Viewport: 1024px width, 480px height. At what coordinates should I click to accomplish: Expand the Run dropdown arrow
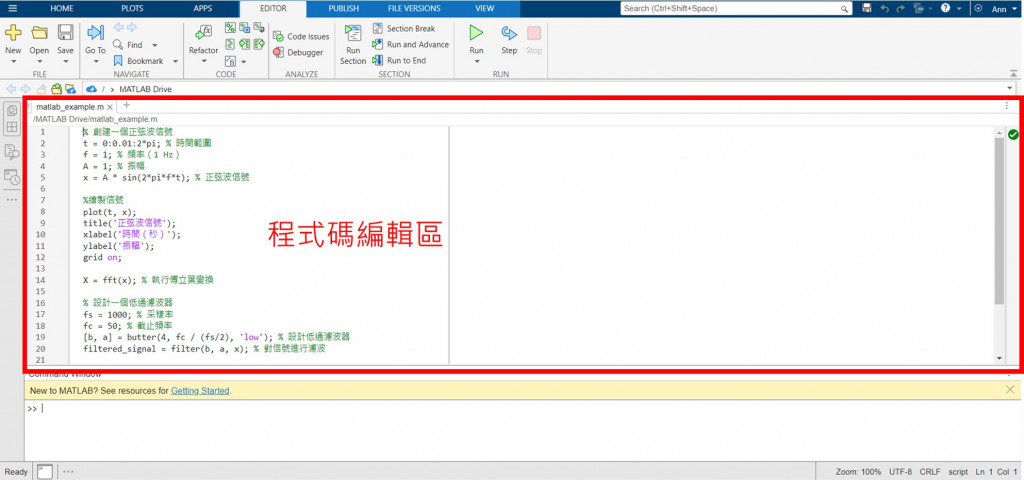(477, 61)
